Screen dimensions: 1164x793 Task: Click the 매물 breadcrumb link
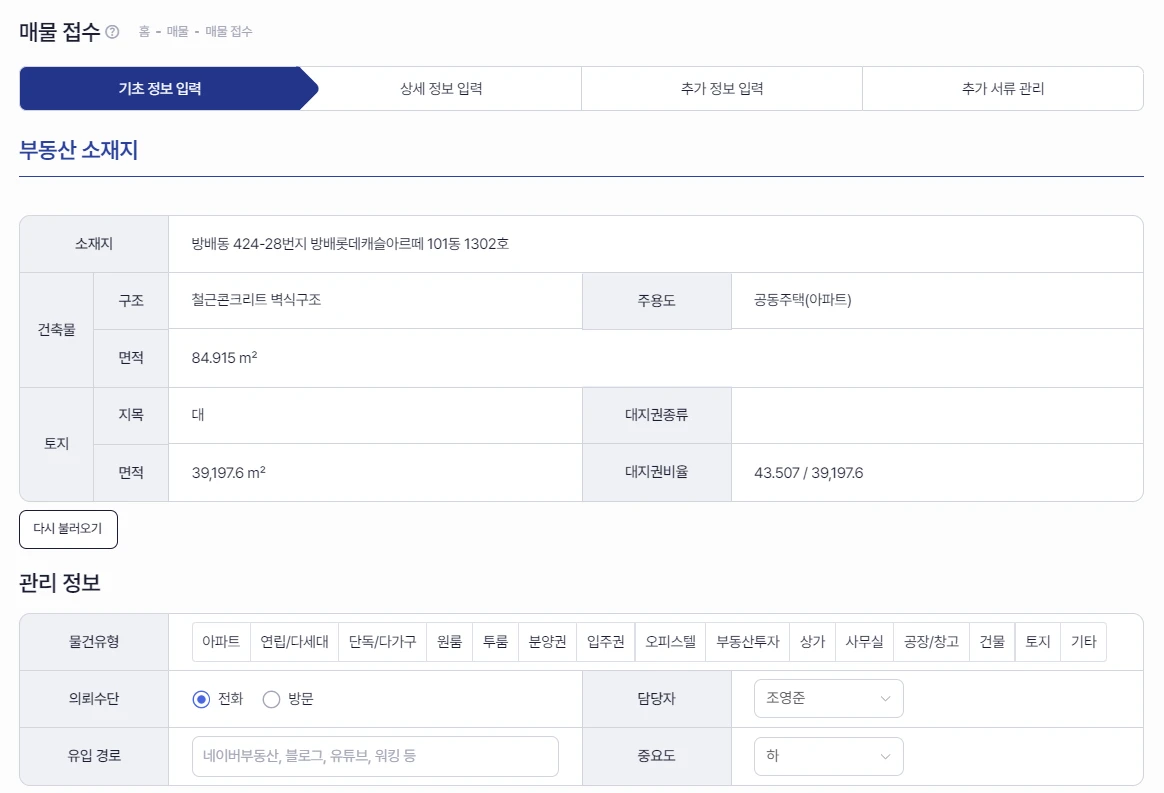177,31
